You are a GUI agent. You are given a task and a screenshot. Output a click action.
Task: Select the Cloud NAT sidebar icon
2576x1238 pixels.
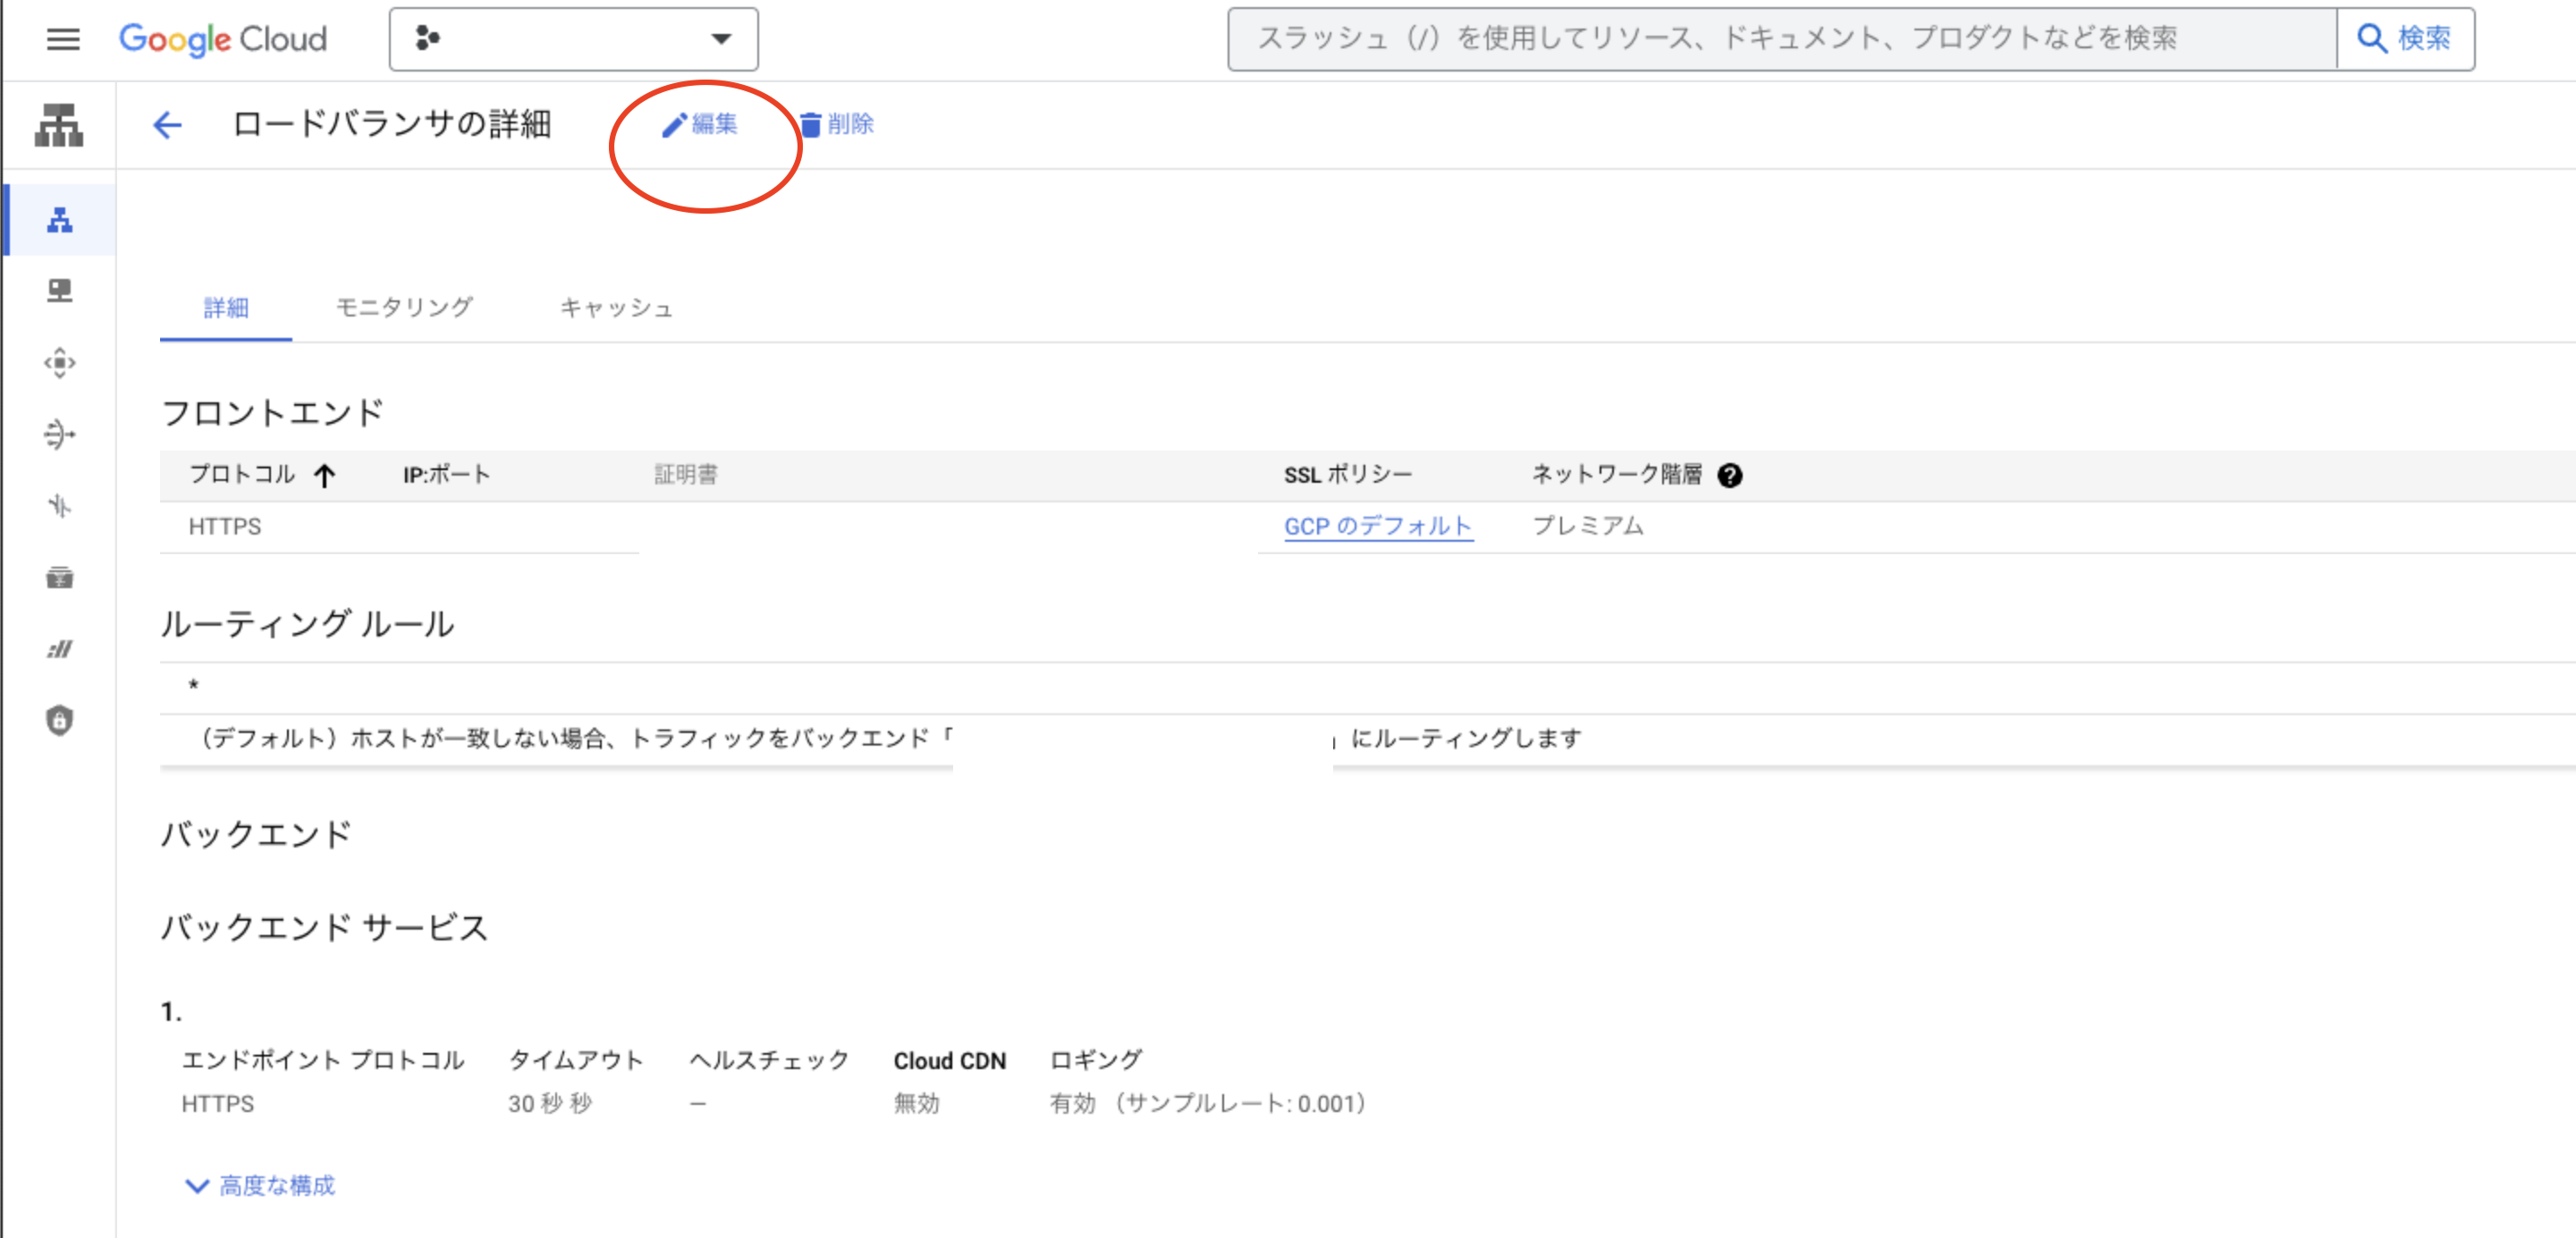pos(59,434)
